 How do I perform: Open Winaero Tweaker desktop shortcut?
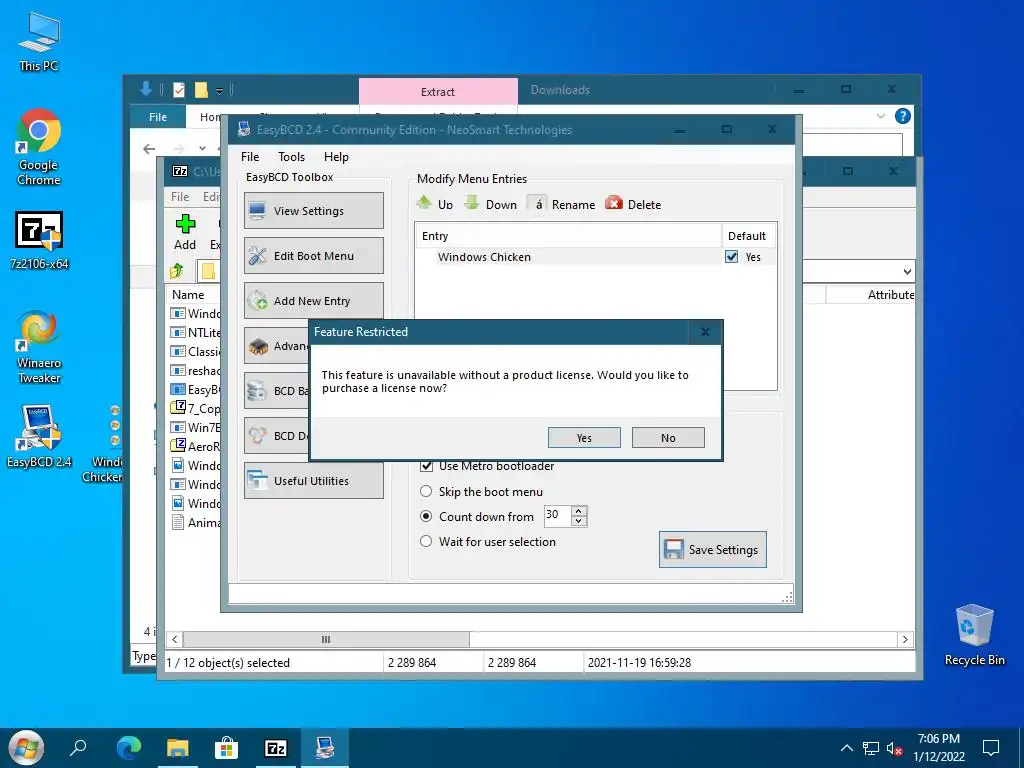point(39,347)
